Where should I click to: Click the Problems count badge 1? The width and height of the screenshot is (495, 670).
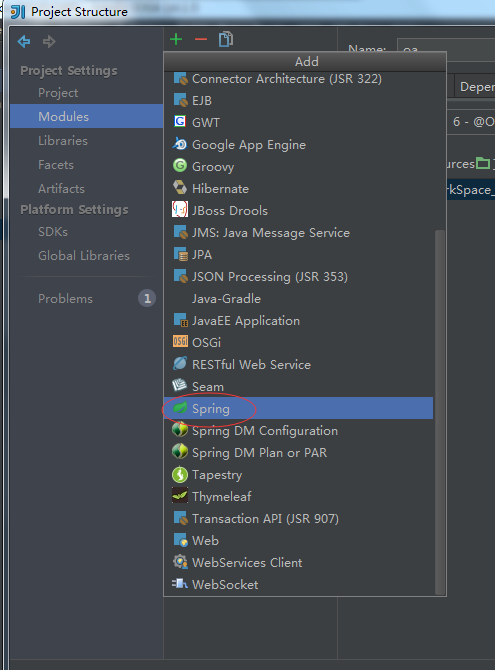147,298
